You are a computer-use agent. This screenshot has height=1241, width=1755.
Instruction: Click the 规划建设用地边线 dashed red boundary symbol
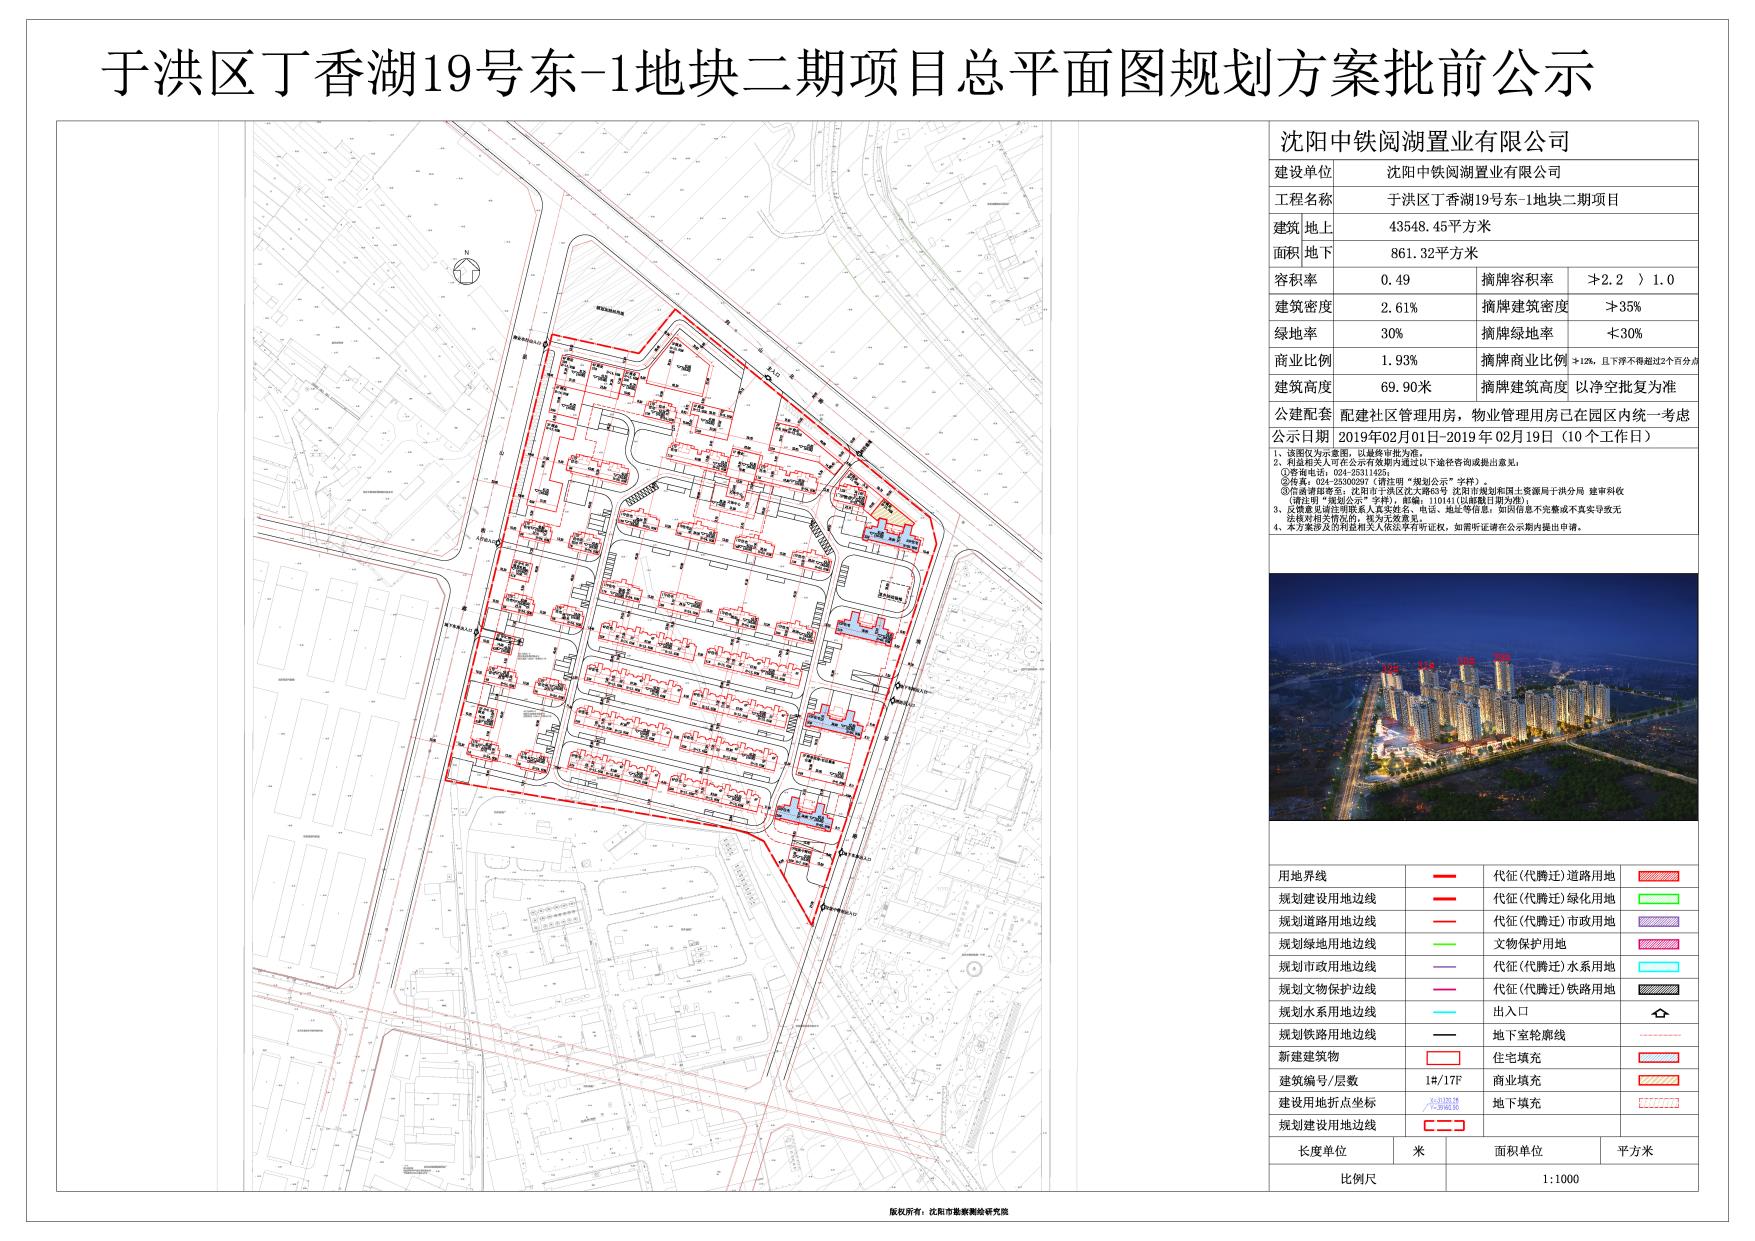[x=1443, y=1125]
